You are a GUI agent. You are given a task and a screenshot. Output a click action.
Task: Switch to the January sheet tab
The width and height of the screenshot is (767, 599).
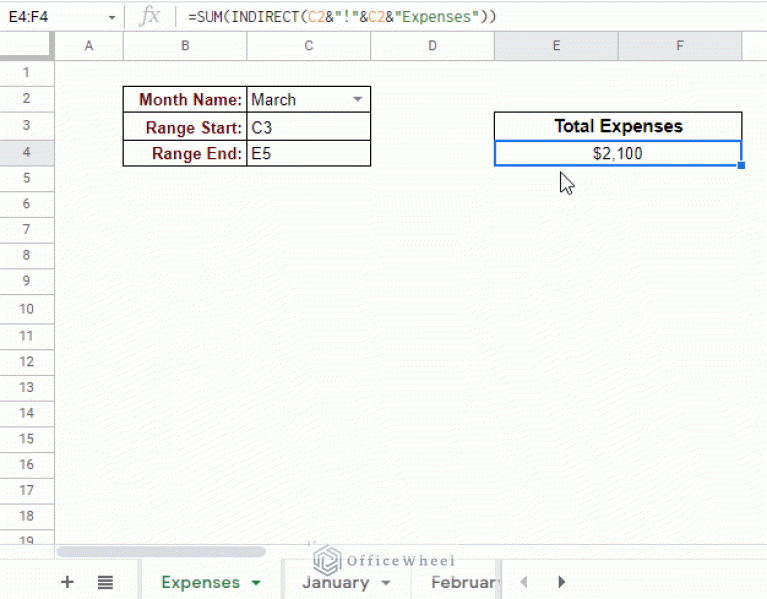(335, 582)
